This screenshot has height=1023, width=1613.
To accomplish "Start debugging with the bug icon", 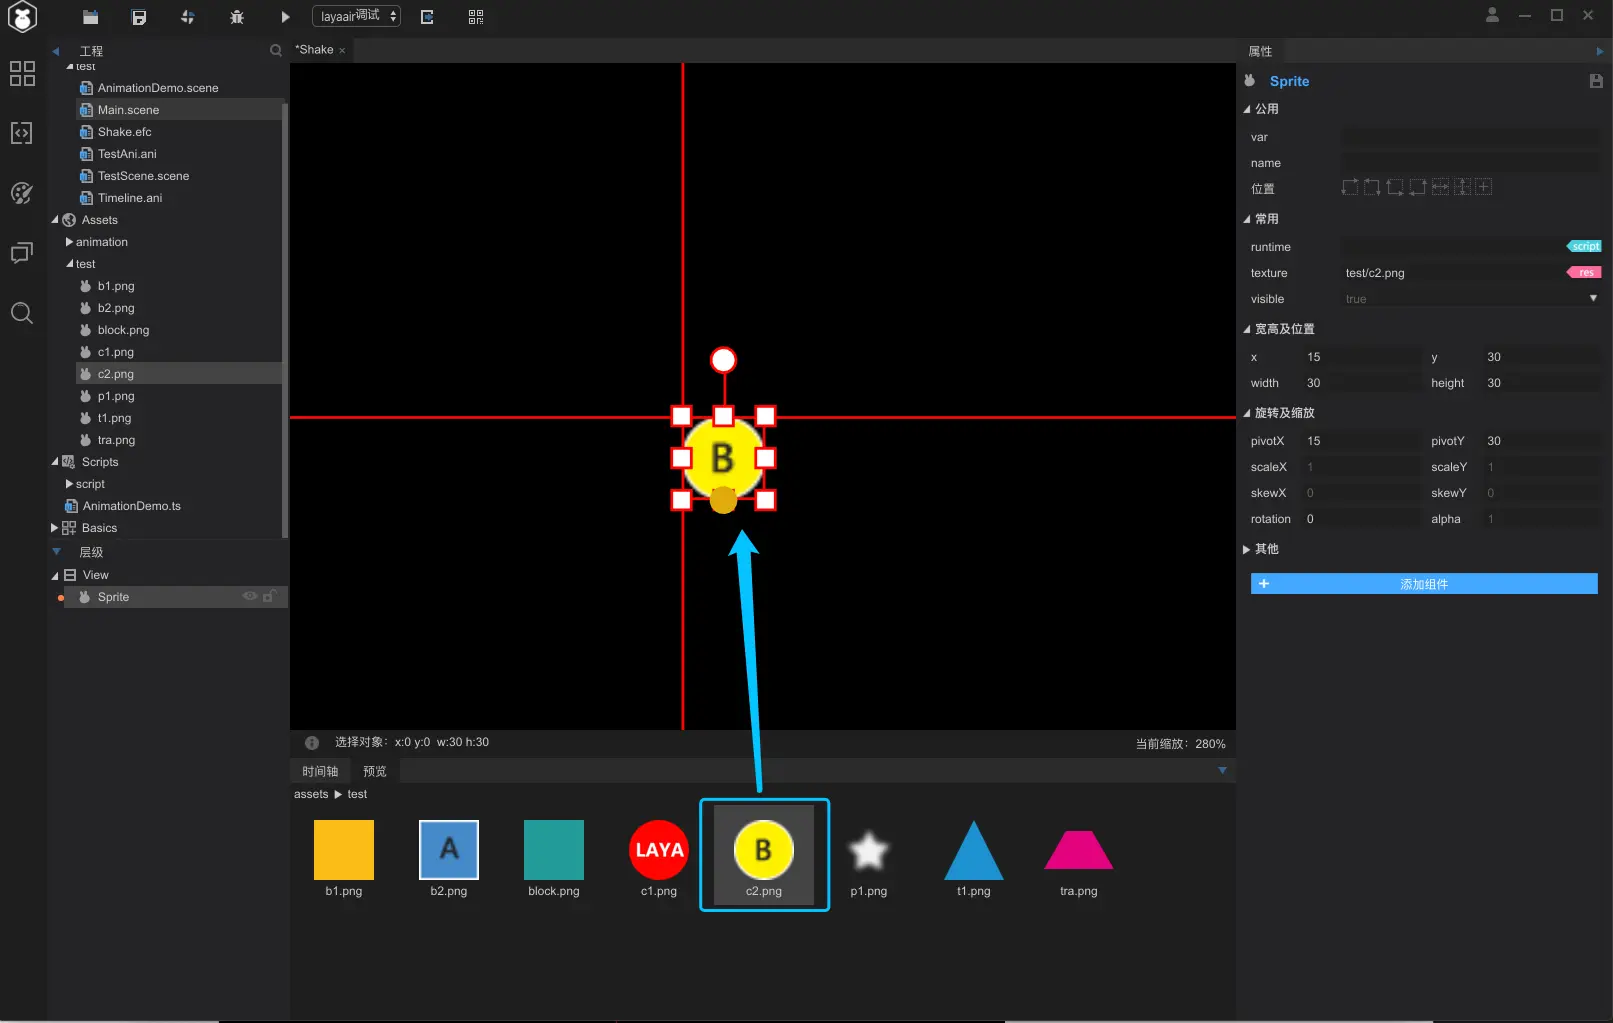I will 237,16.
